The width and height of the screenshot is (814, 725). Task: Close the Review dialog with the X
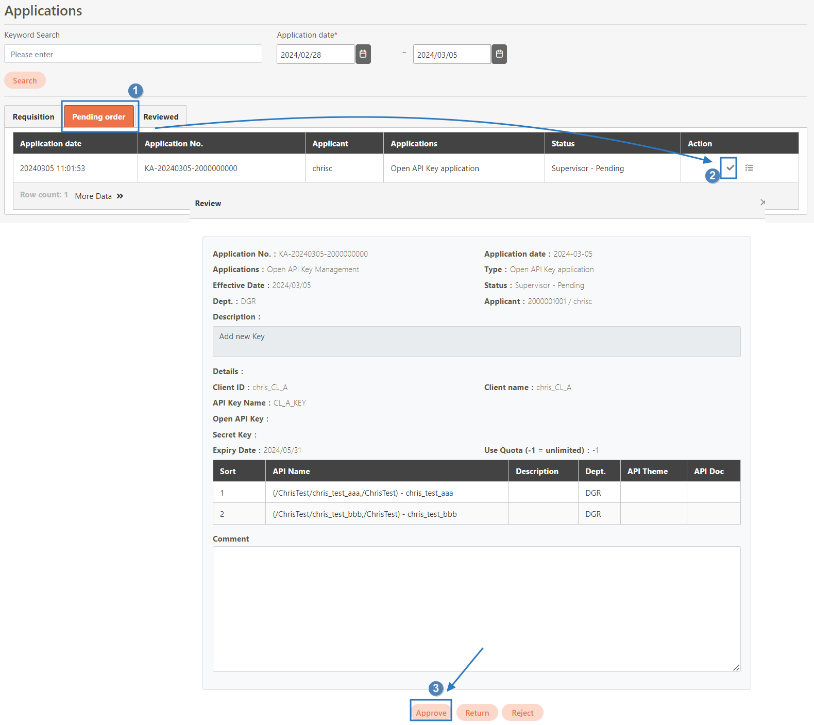pos(762,202)
